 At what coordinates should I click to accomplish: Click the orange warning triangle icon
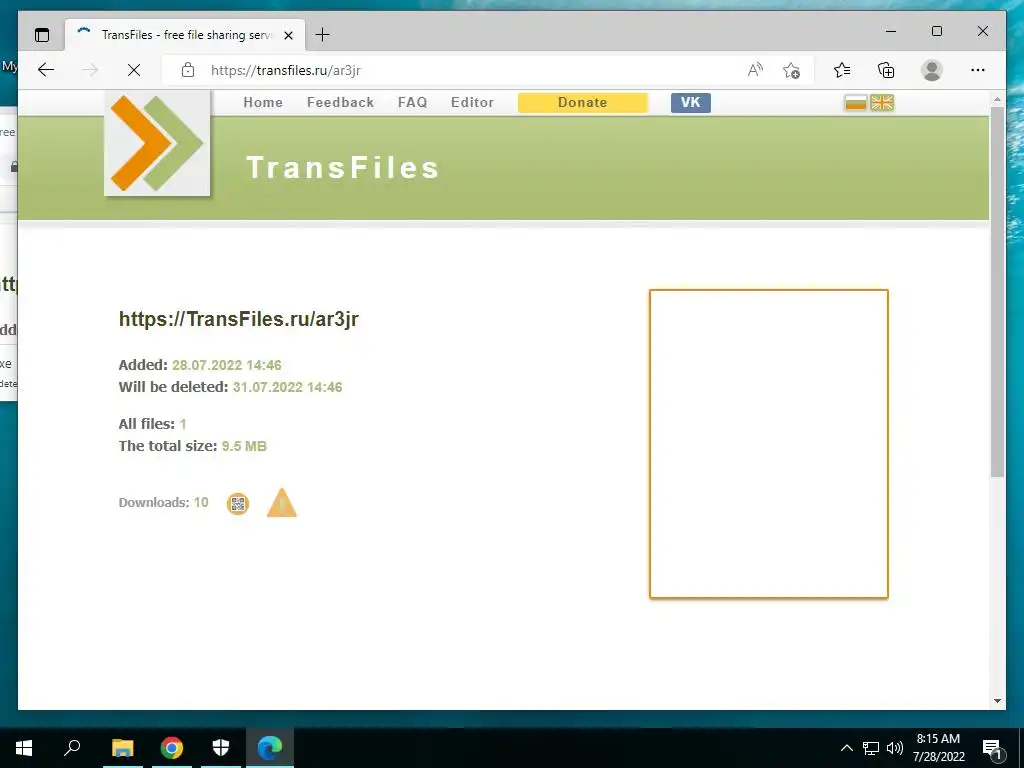[282, 503]
